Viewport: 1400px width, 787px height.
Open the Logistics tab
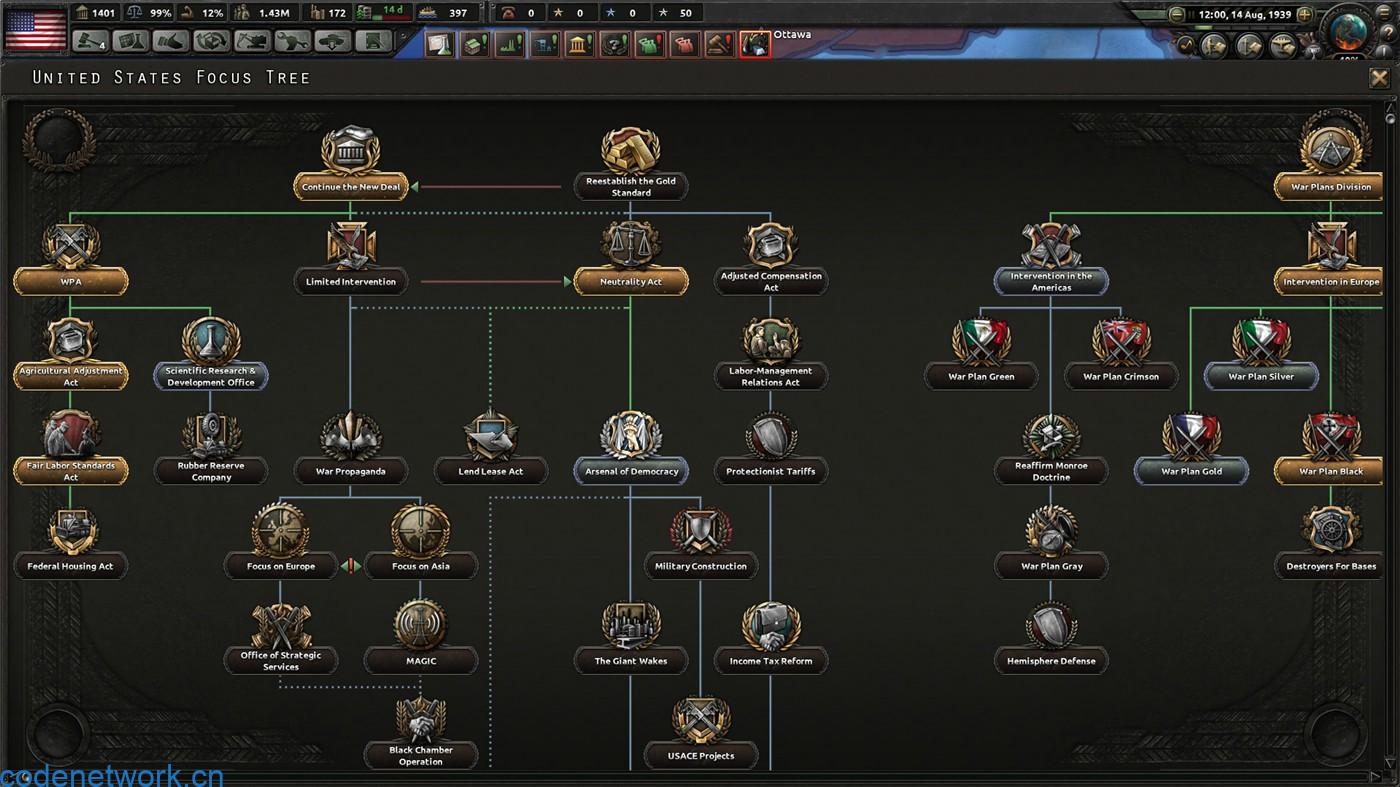tap(373, 42)
